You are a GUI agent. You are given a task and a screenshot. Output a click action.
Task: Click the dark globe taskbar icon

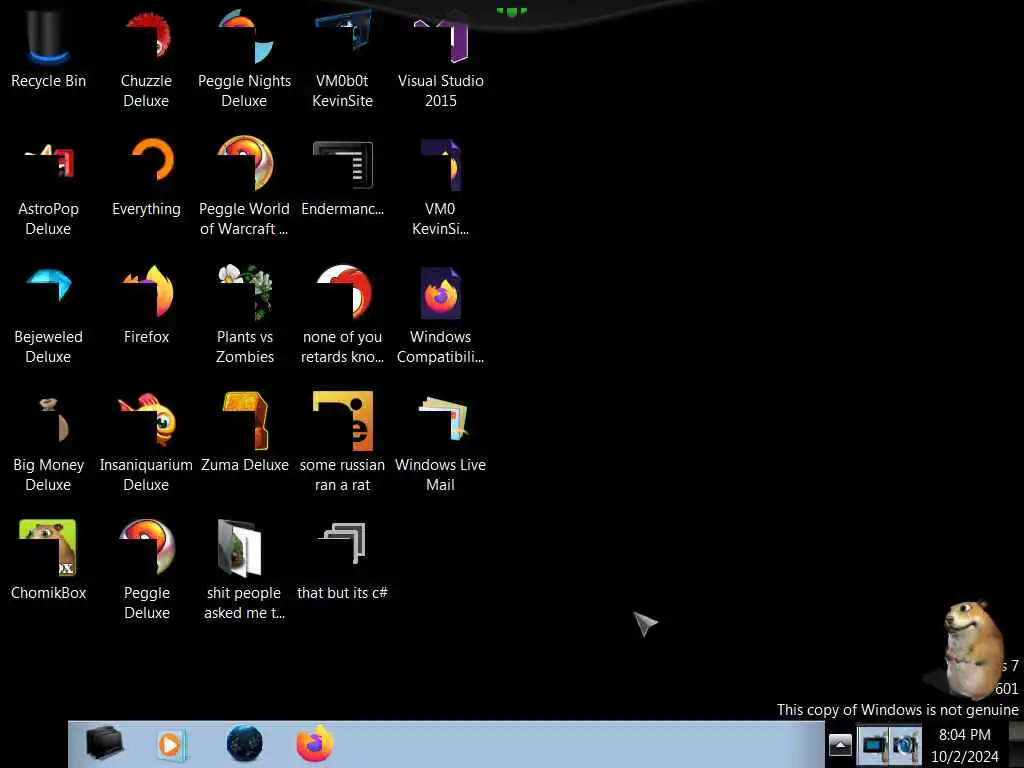click(x=244, y=743)
